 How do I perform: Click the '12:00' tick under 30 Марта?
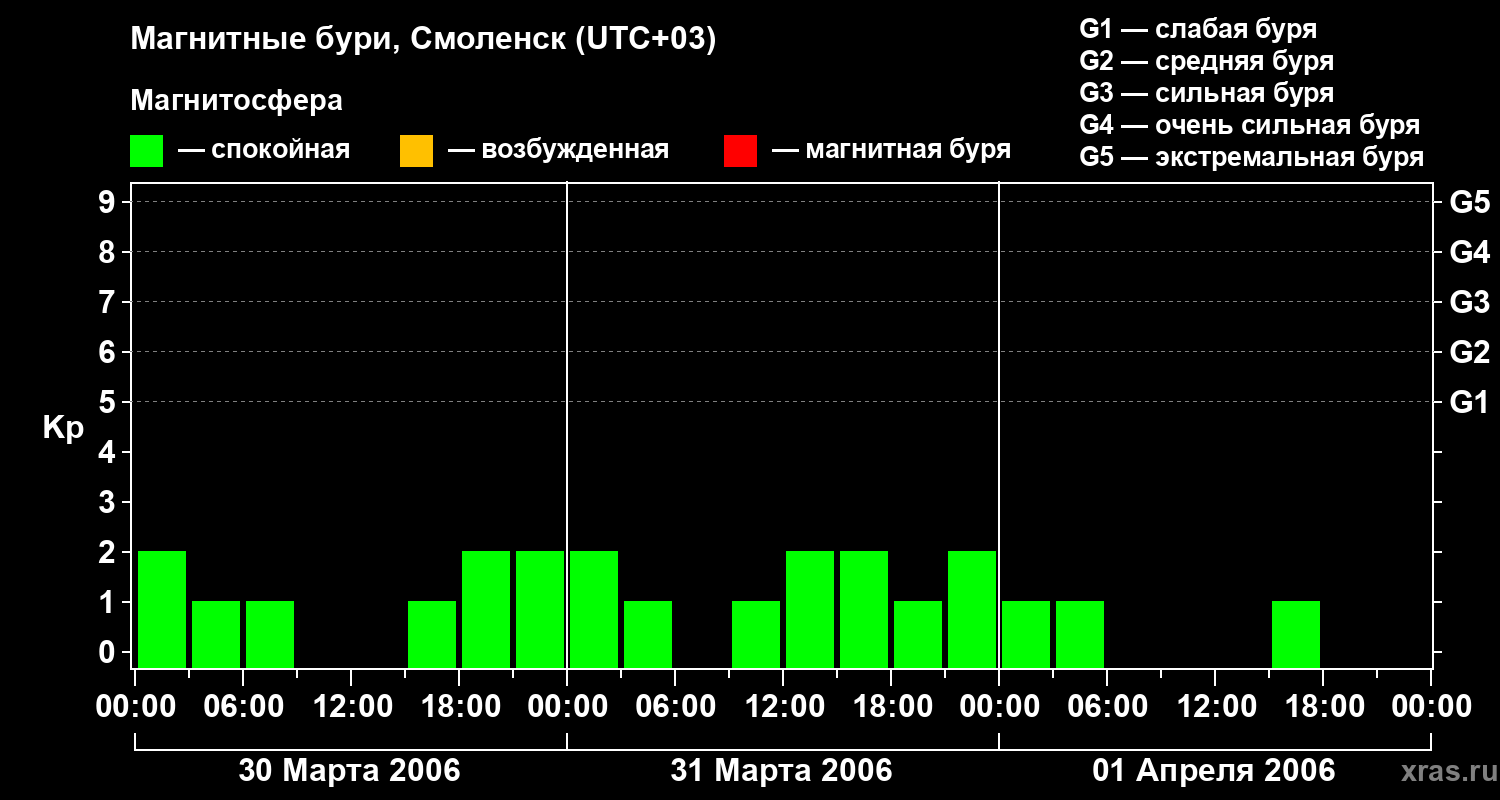tap(351, 707)
